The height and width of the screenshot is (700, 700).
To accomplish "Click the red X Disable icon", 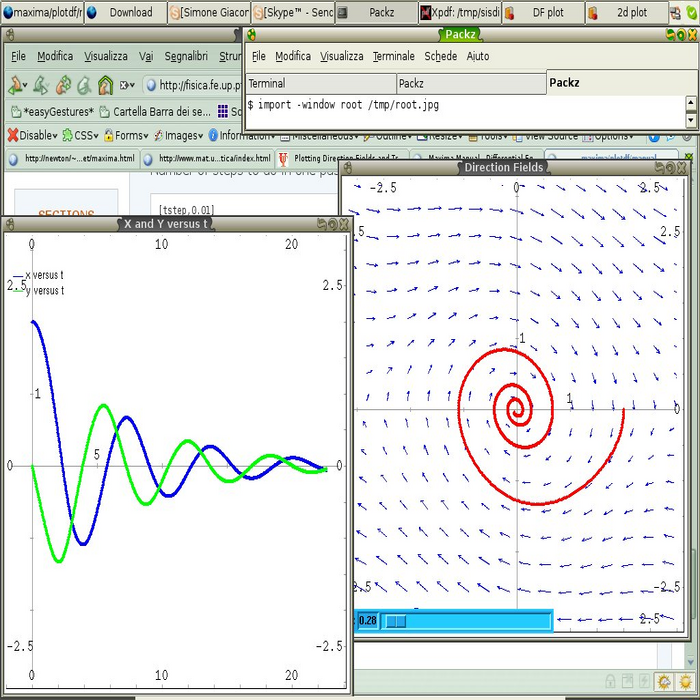I will [13, 135].
